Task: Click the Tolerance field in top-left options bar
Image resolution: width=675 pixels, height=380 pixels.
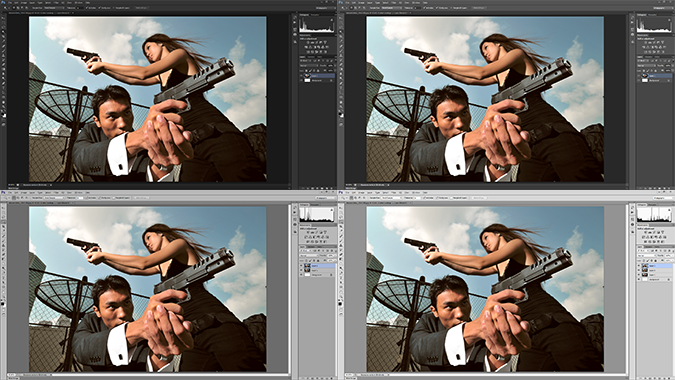Action: [80, 8]
